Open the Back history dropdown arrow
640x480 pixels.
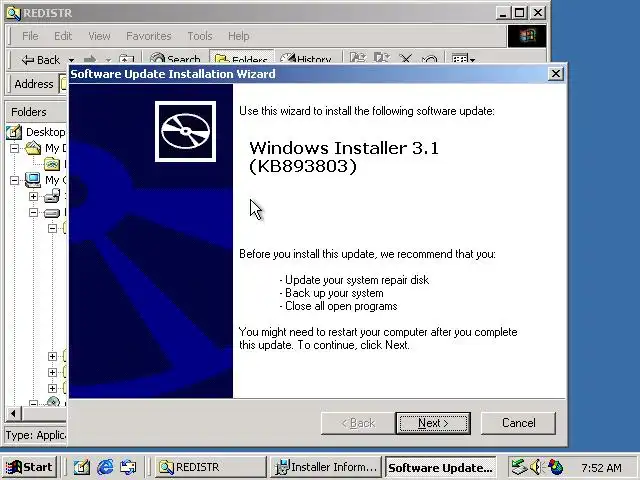[71, 60]
